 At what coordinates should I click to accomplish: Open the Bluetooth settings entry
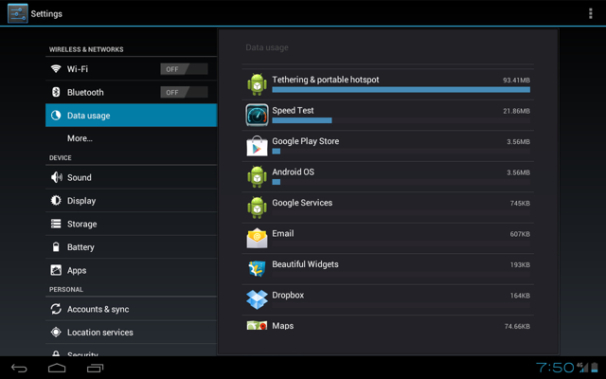(131, 92)
